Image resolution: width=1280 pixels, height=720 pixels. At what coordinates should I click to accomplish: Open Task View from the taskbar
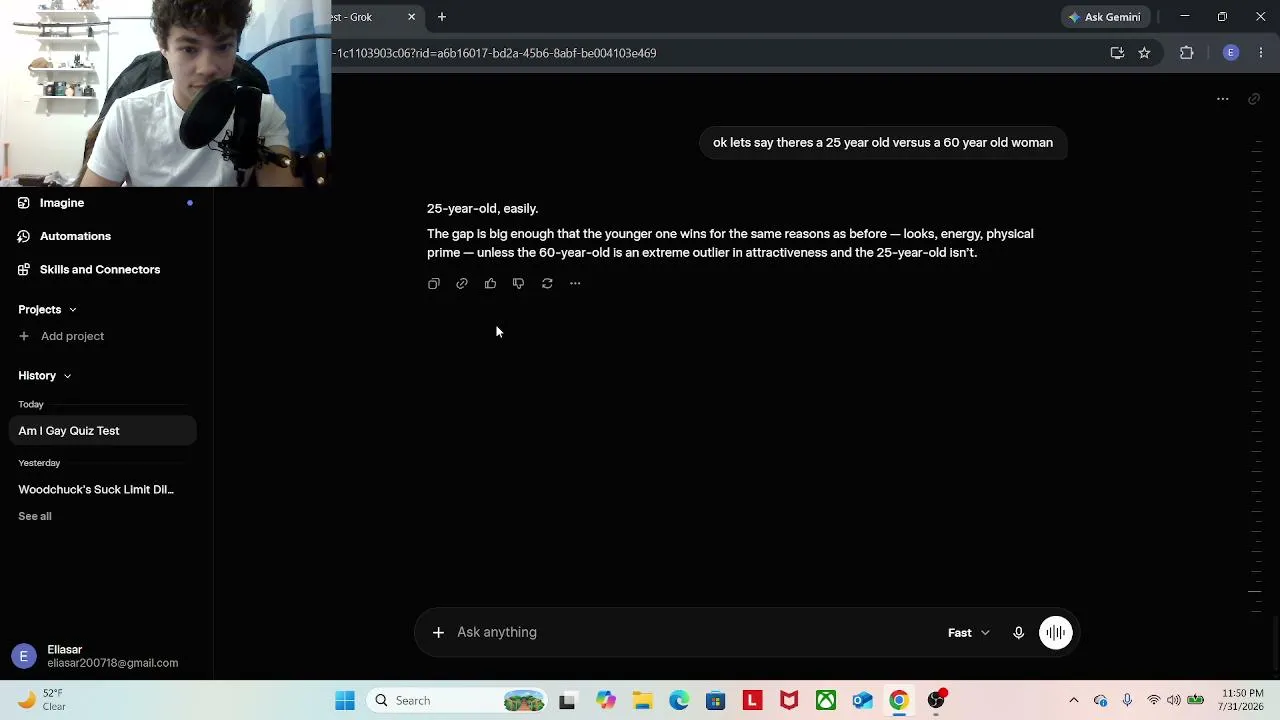pos(567,701)
